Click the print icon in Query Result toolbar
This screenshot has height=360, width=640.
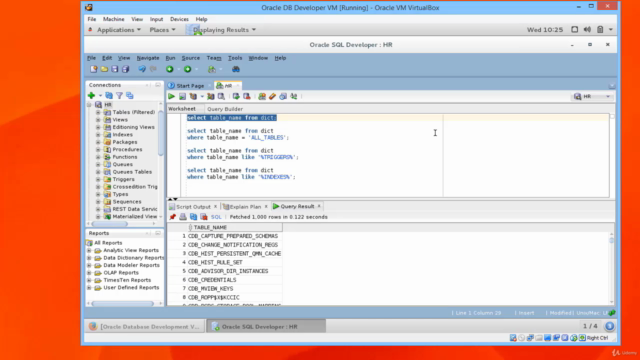point(183,217)
